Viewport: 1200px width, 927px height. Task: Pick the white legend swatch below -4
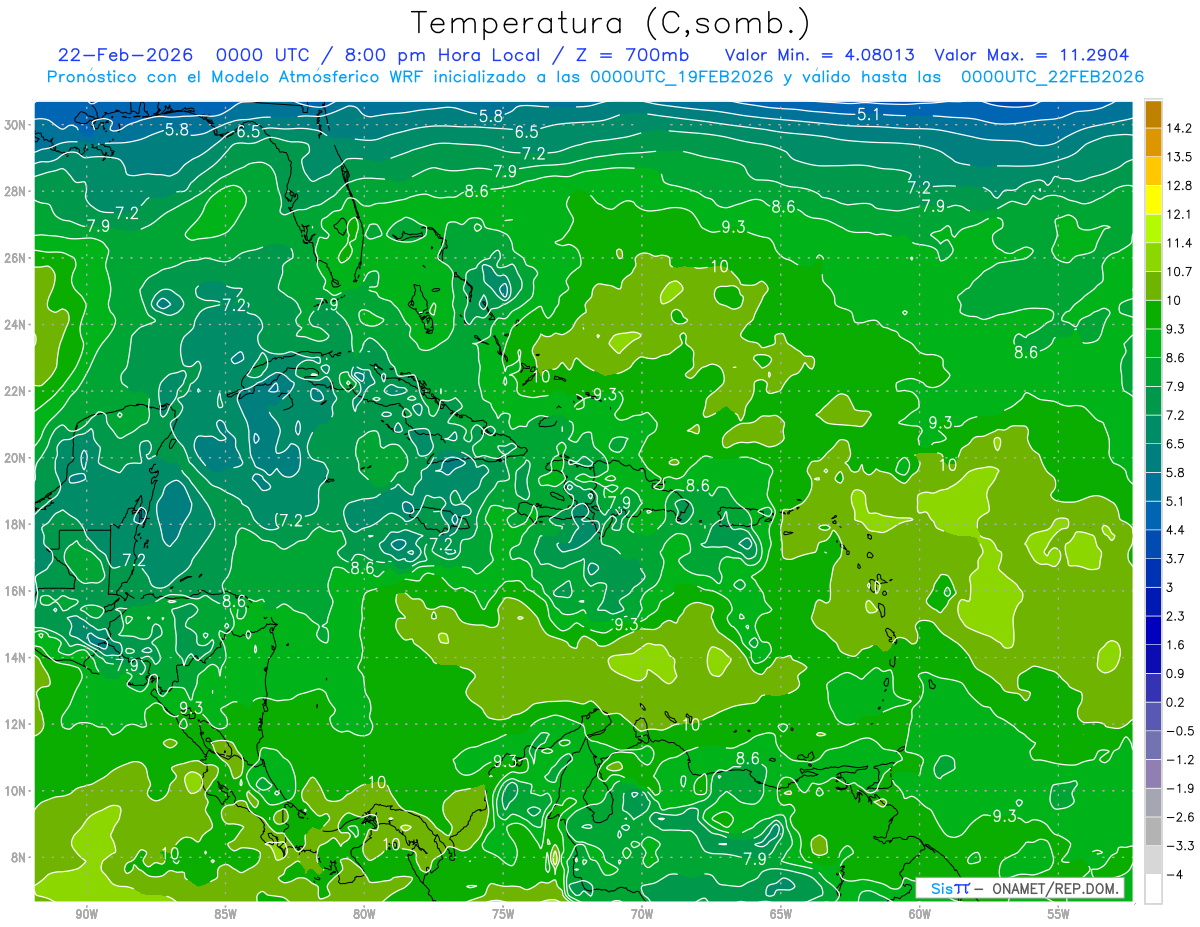click(1153, 888)
